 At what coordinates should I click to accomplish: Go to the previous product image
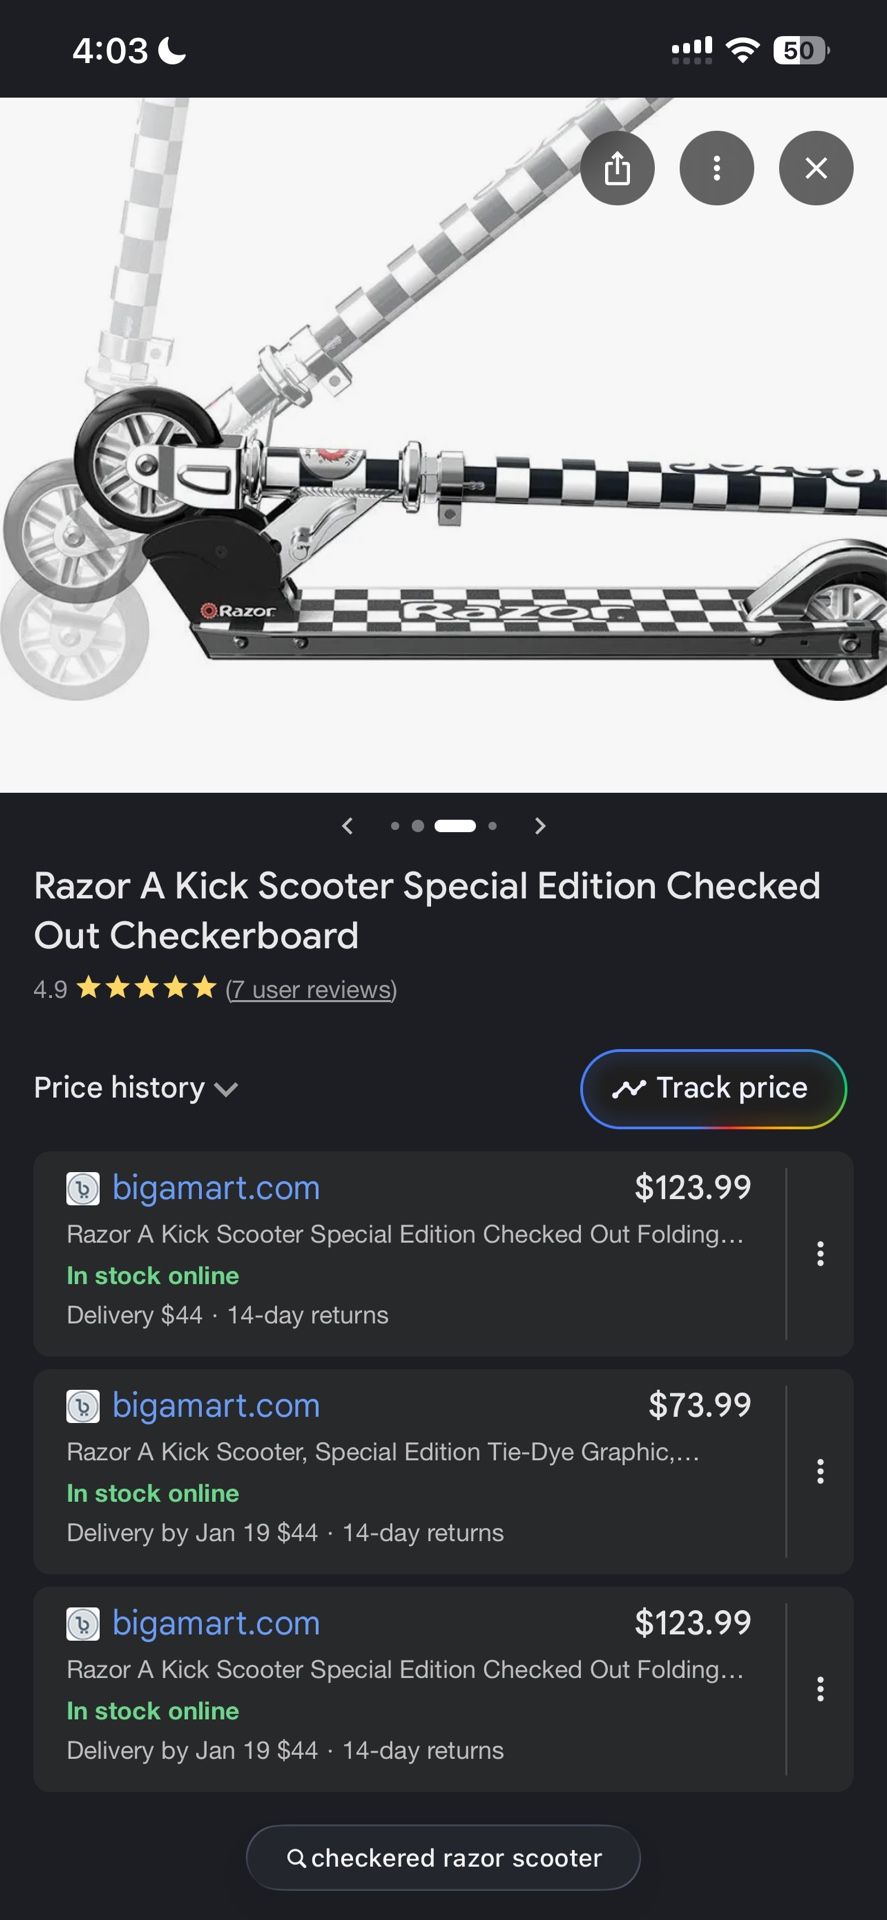click(347, 826)
